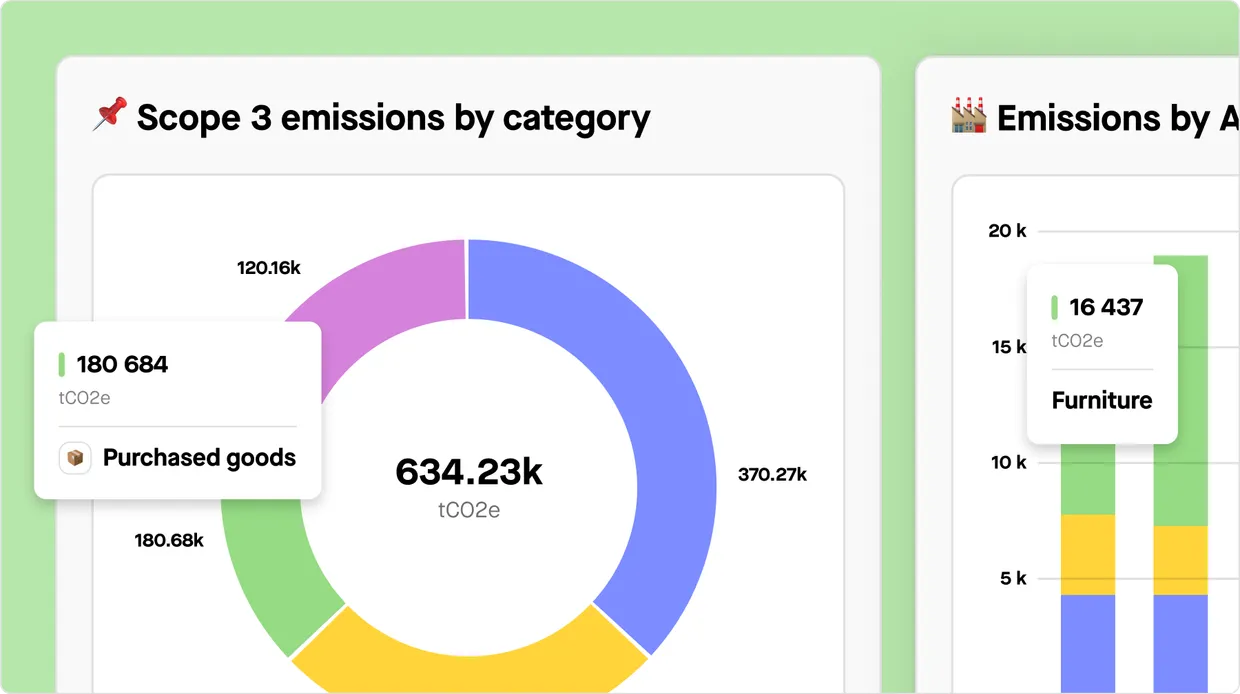Click the 120.16k data label
The image size is (1240, 694).
[x=269, y=268]
